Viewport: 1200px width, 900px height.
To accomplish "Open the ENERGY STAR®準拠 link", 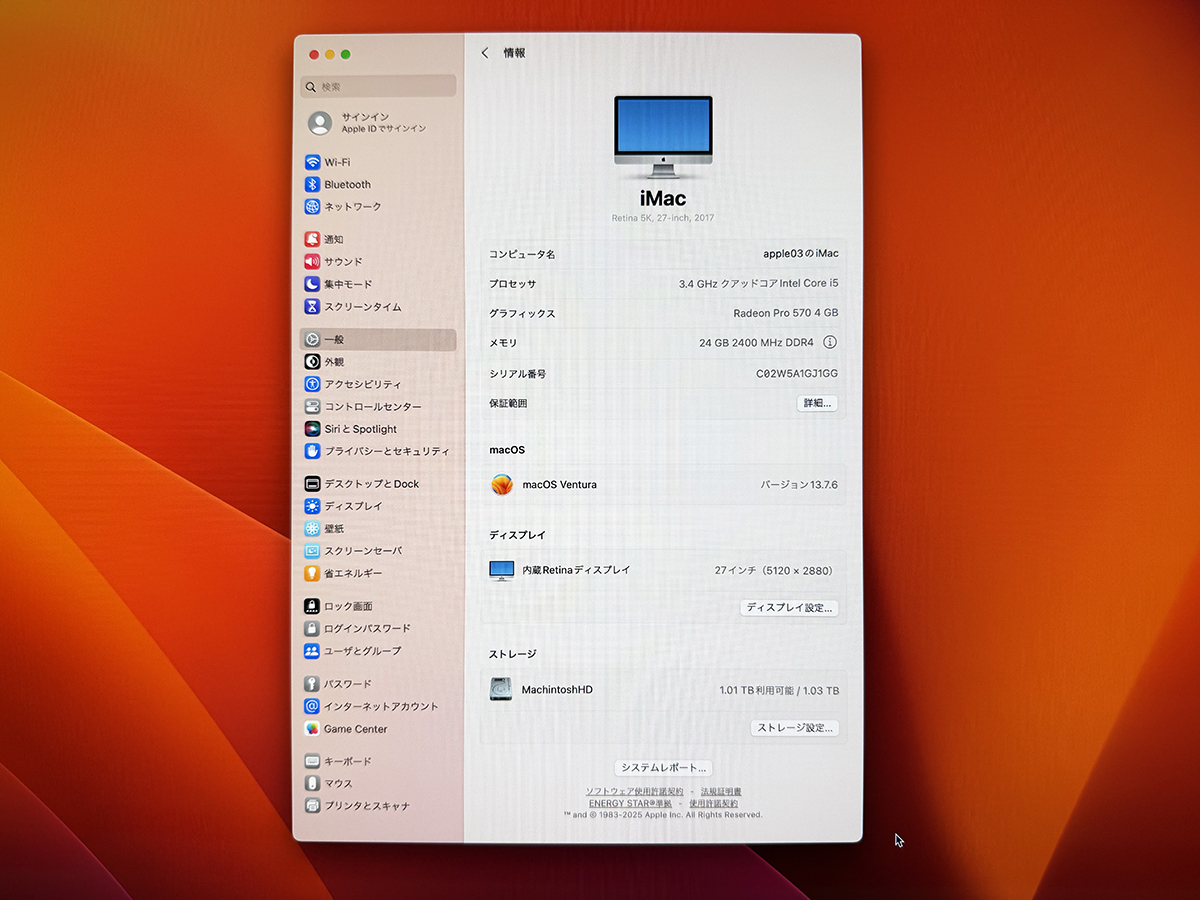I will coord(630,804).
